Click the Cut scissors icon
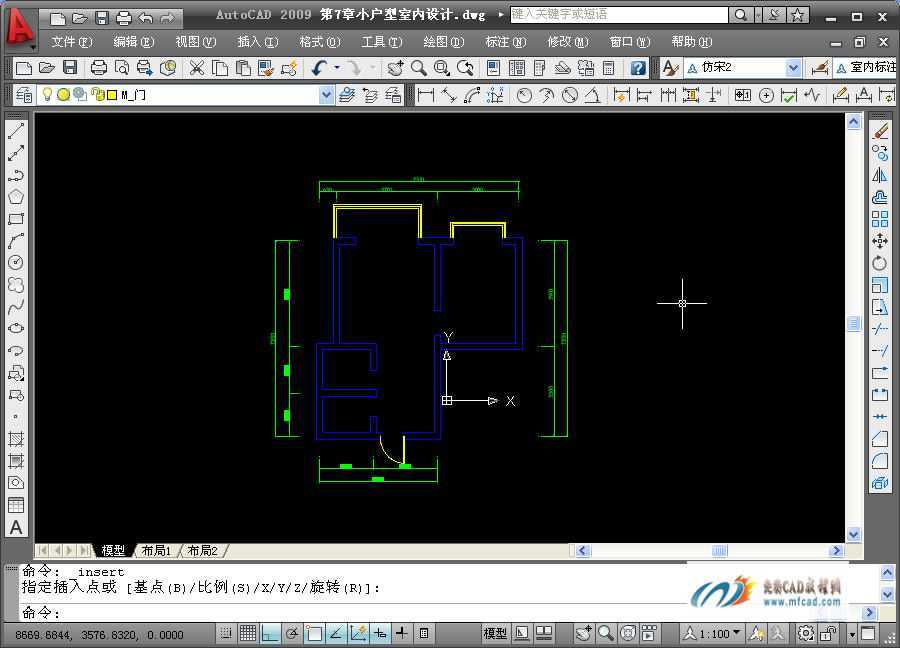900x648 pixels. coord(197,68)
